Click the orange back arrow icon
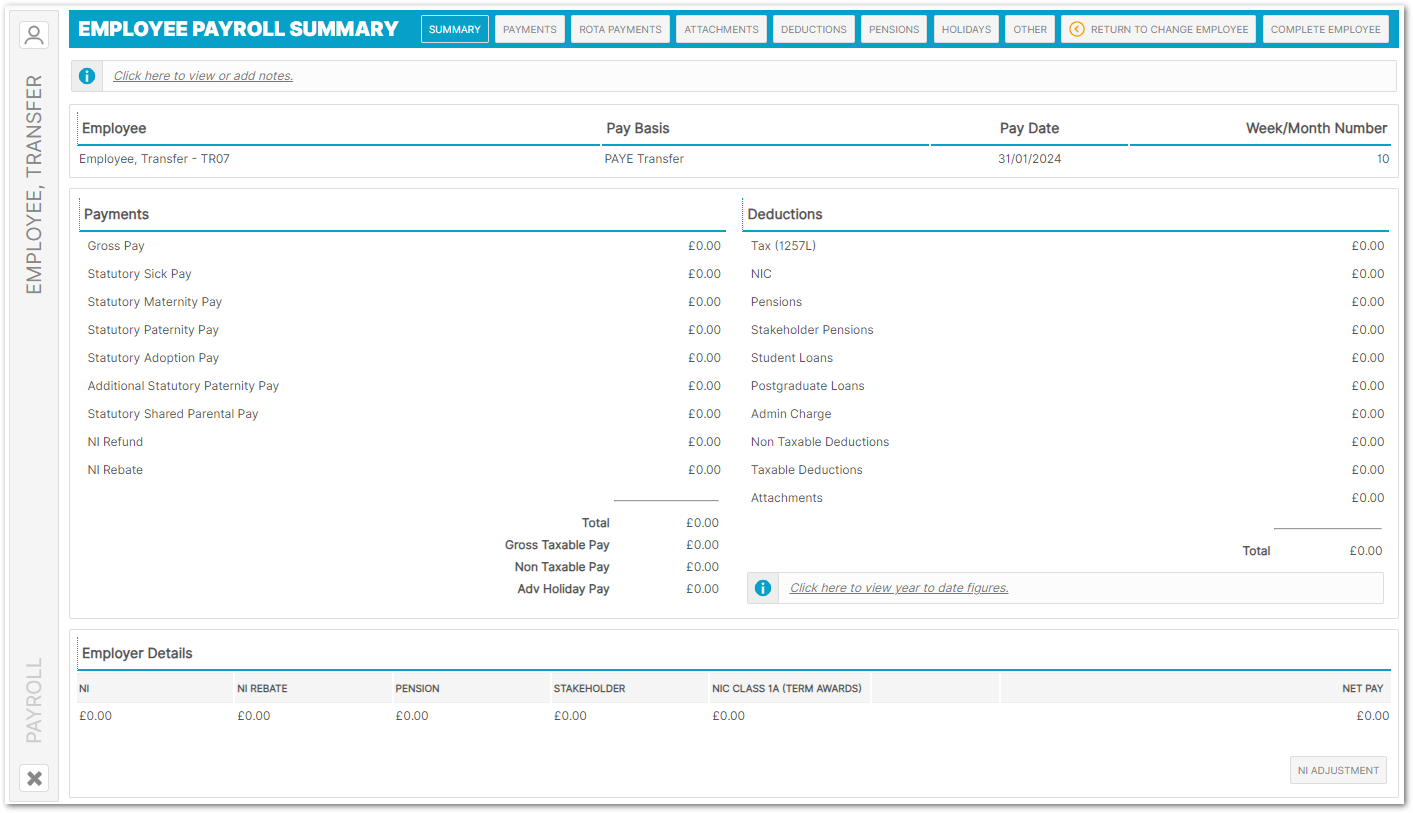The width and height of the screenshot is (1413, 813). click(x=1077, y=29)
